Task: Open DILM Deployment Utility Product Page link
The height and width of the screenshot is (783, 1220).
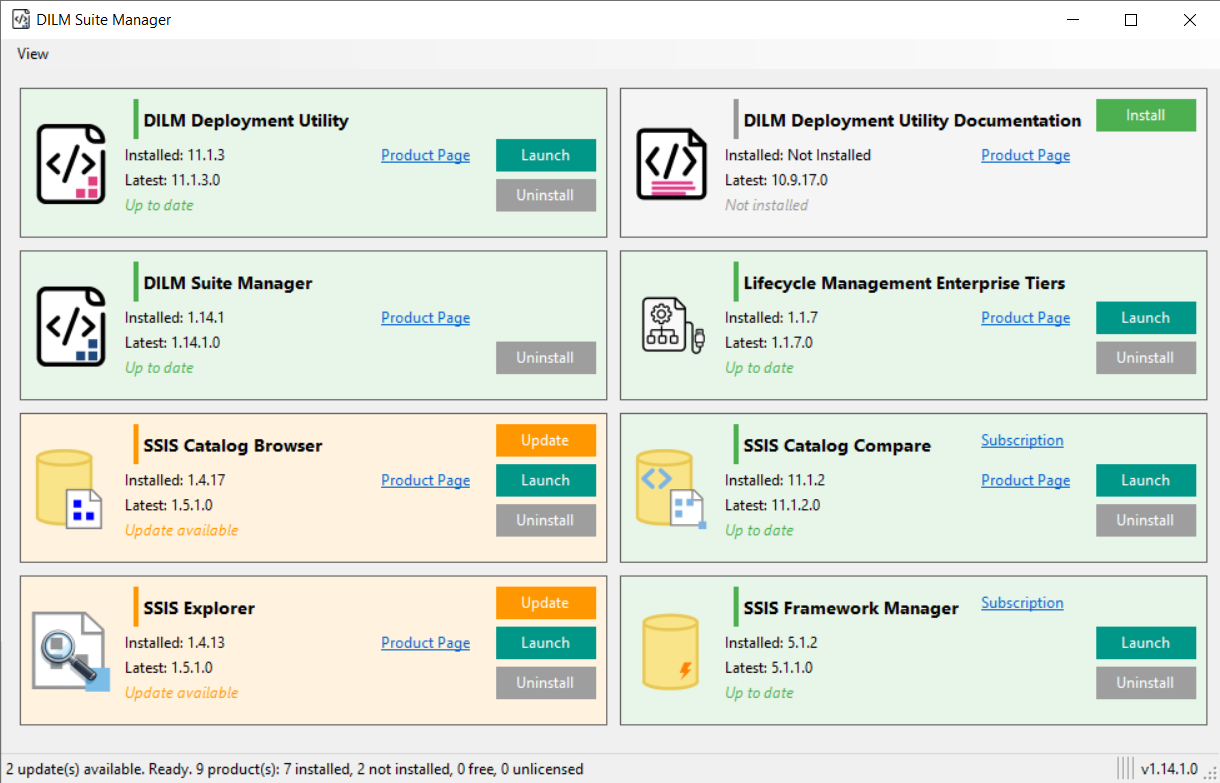Action: pos(426,155)
